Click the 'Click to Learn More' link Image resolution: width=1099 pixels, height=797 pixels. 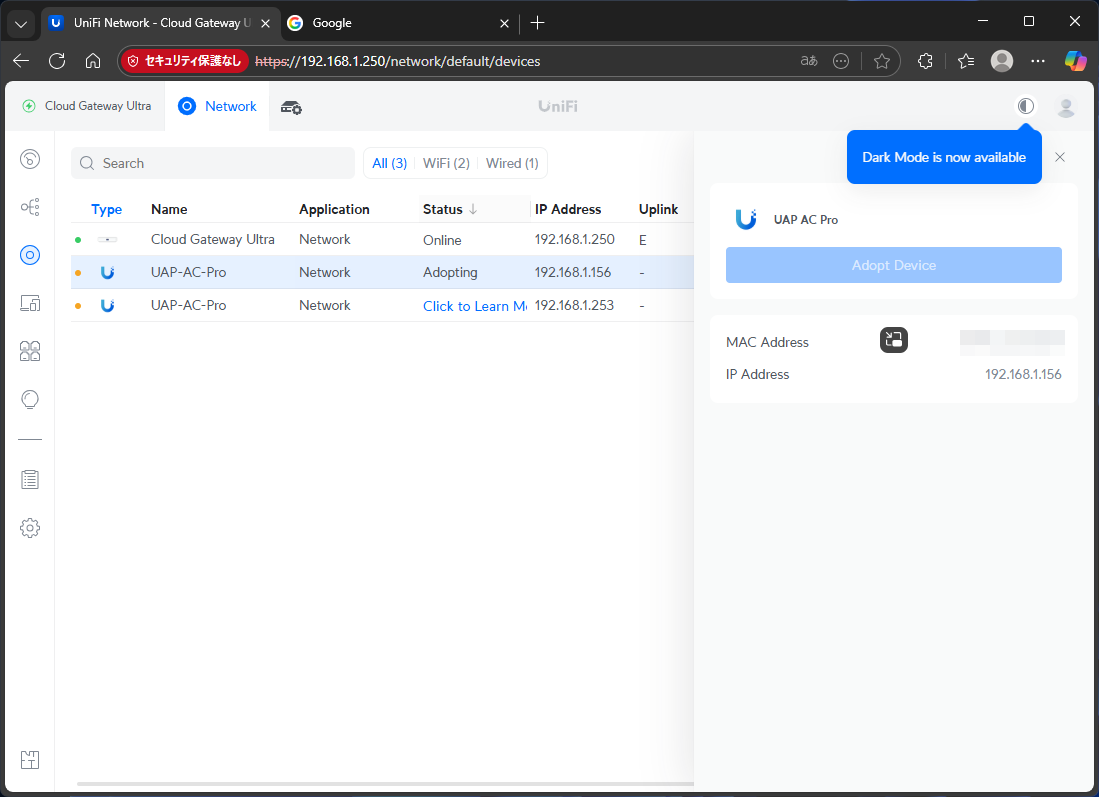(475, 306)
